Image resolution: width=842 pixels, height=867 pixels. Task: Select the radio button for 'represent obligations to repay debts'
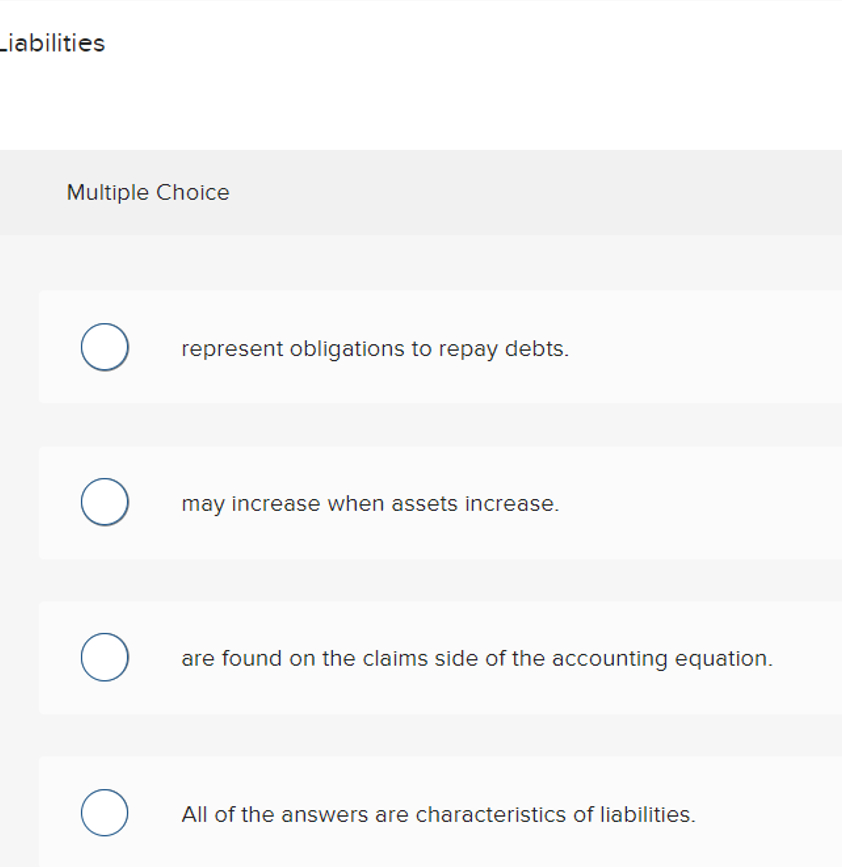click(104, 346)
